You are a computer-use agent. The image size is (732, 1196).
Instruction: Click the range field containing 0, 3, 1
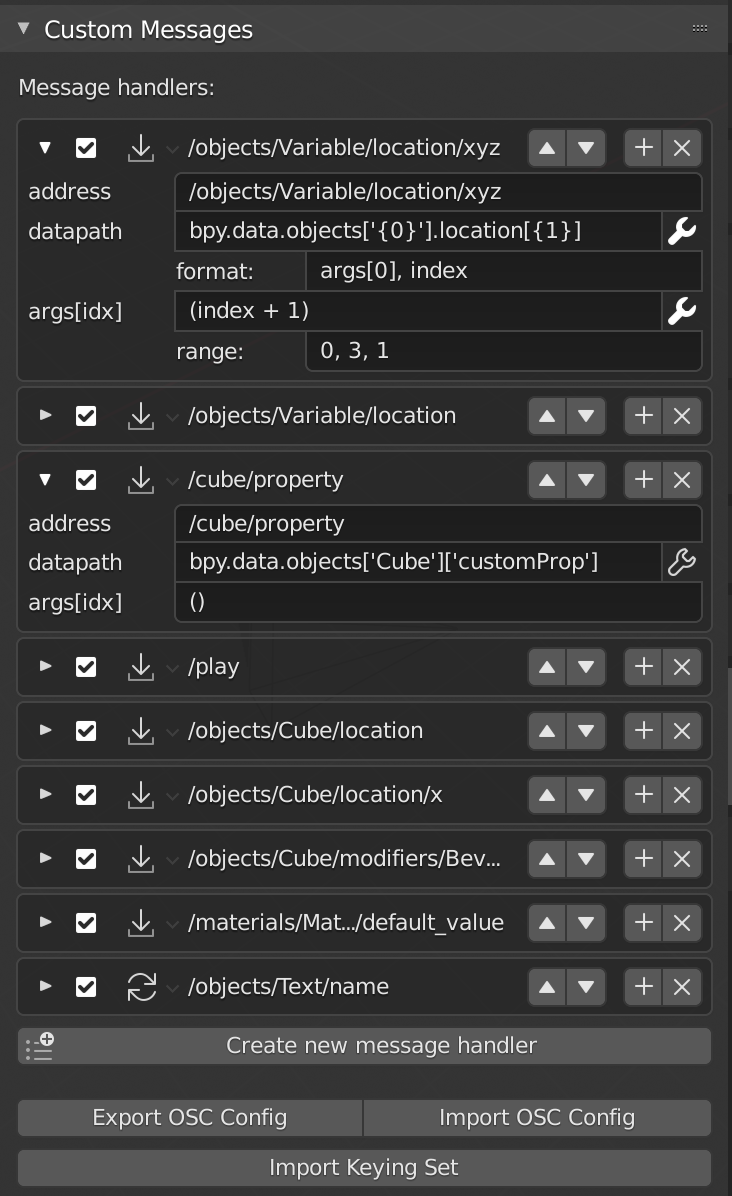(503, 351)
